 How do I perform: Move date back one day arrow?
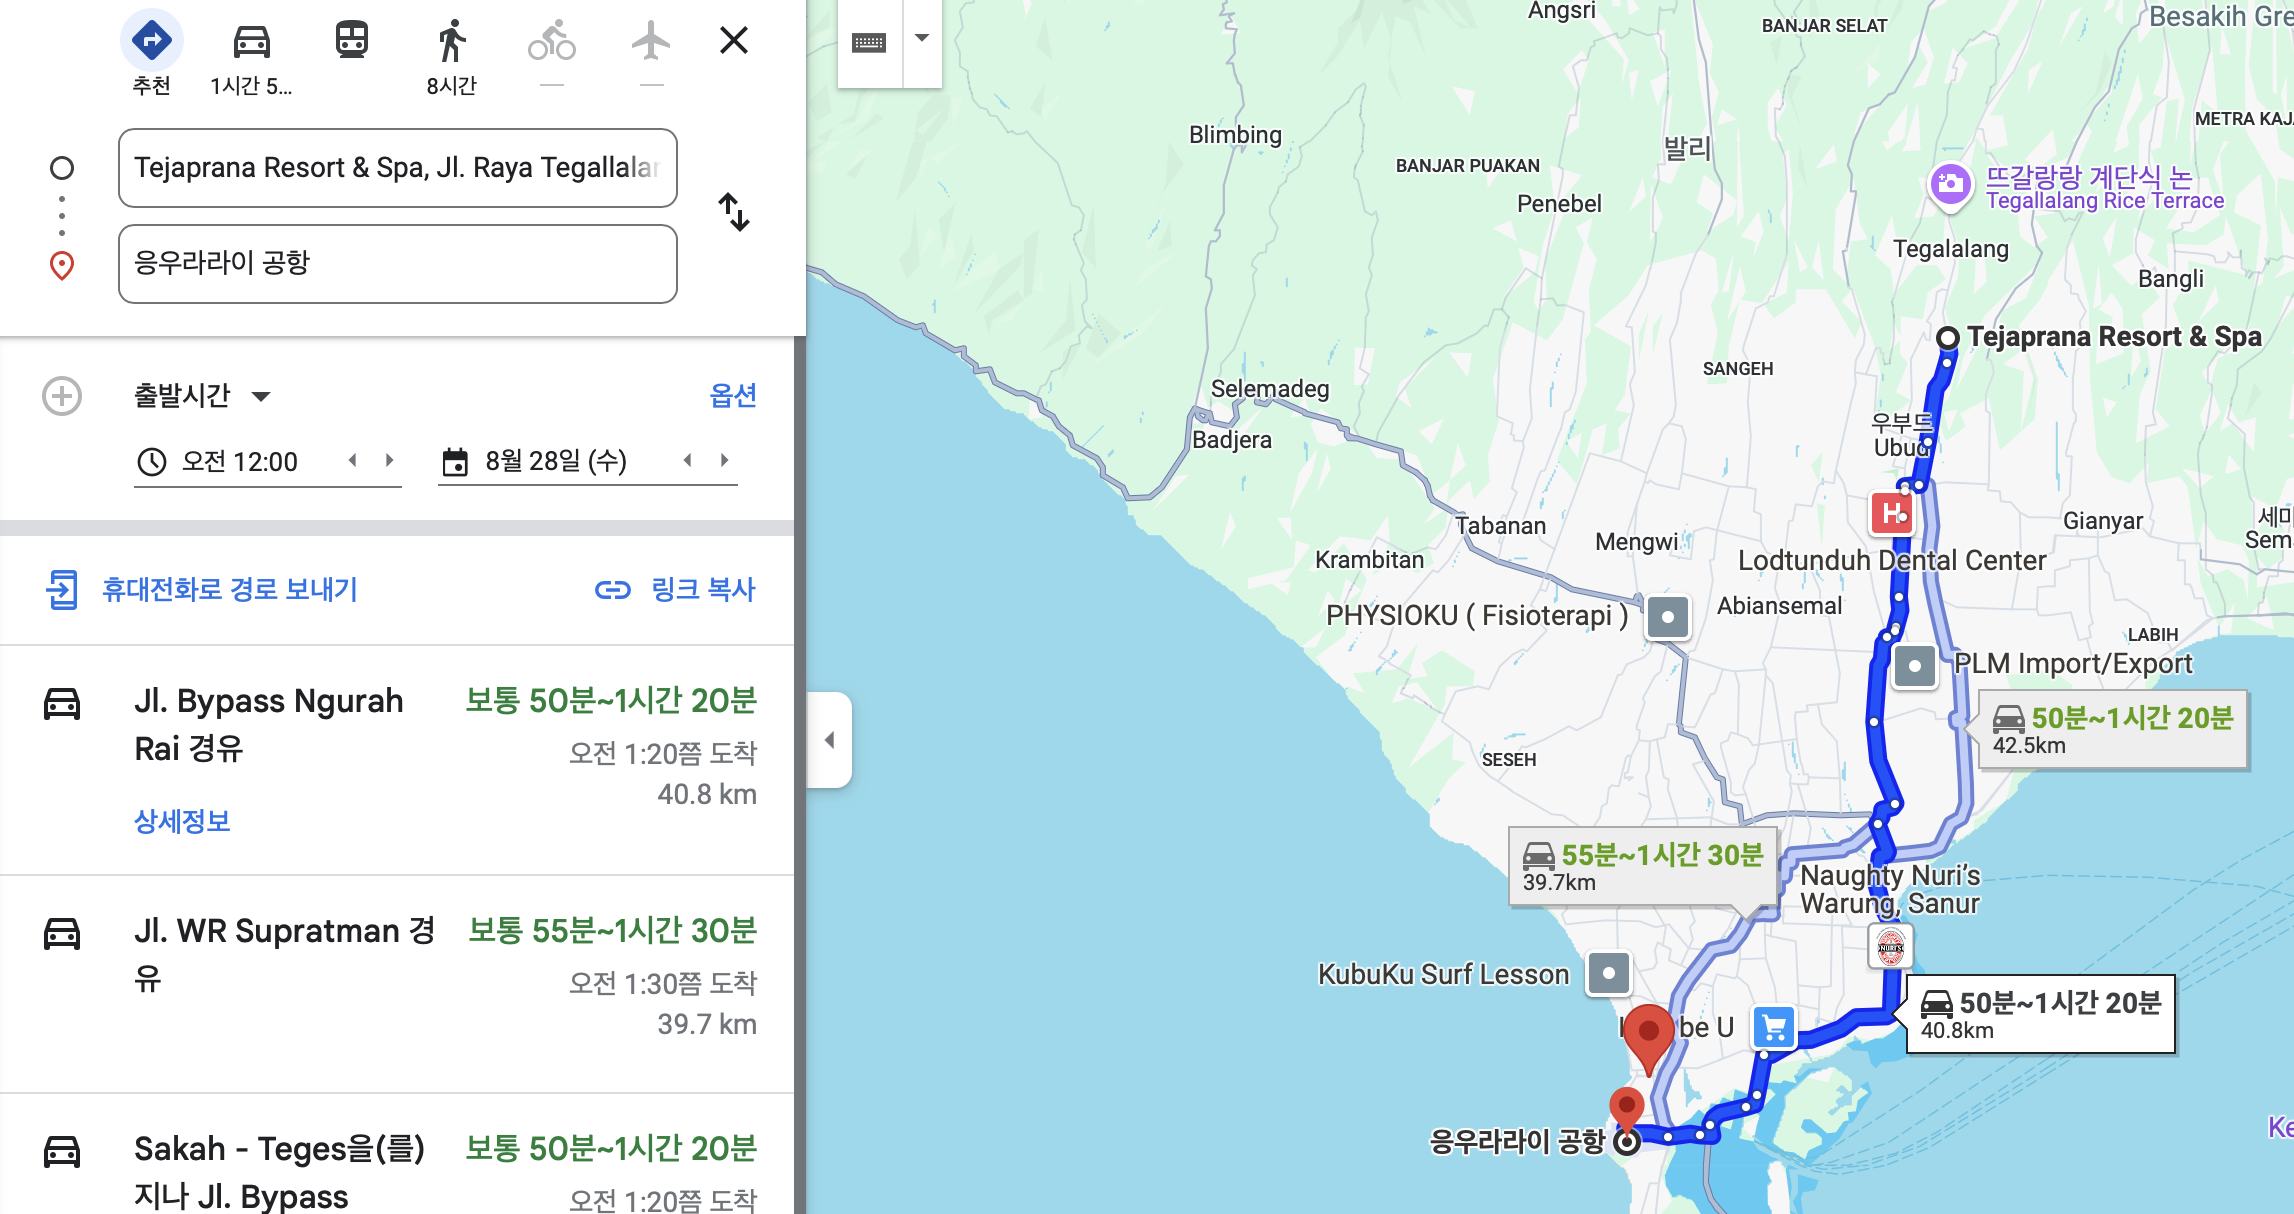687,460
